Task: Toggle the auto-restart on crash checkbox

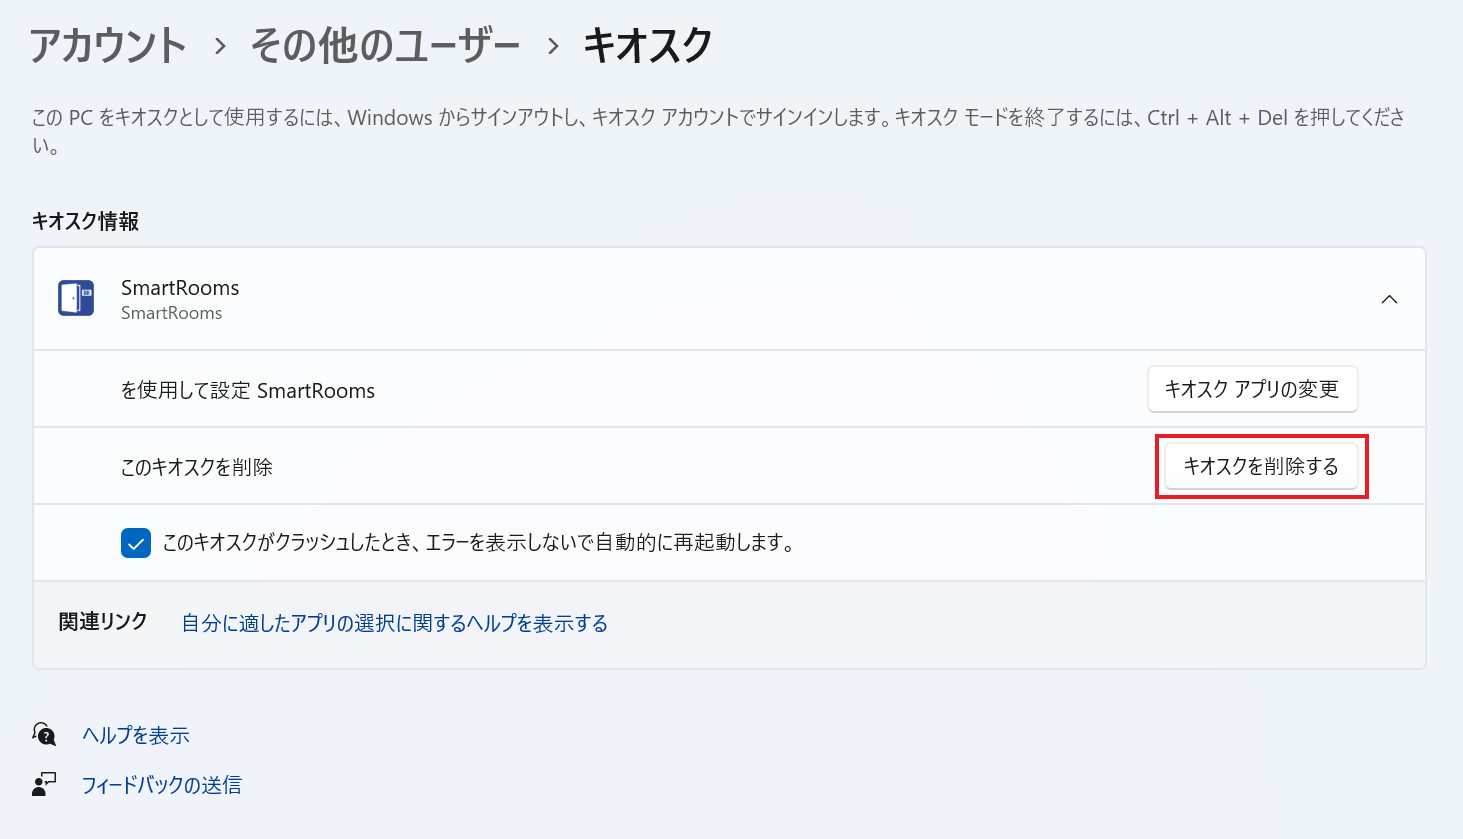Action: pos(136,543)
